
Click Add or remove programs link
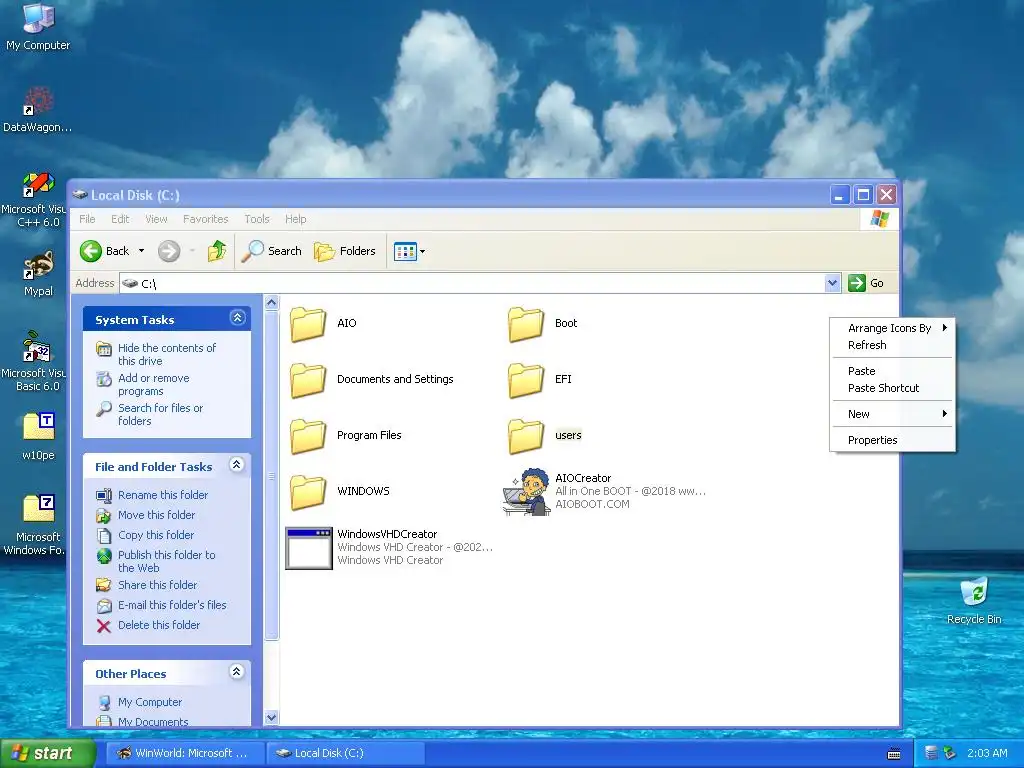153,385
